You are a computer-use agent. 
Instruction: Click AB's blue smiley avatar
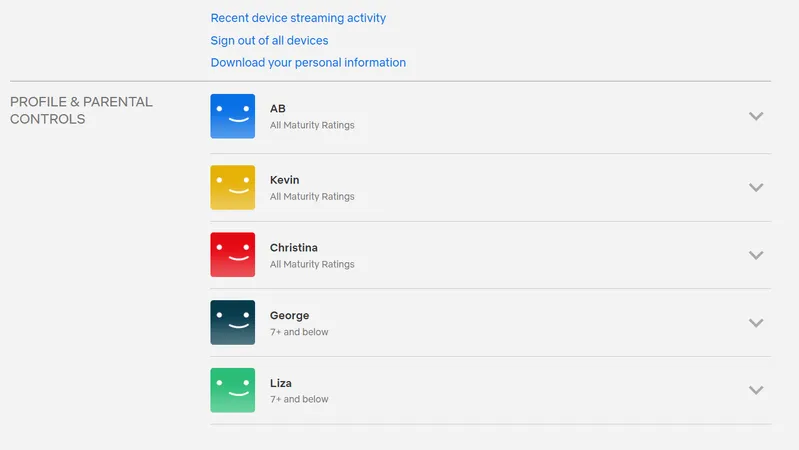(x=233, y=116)
